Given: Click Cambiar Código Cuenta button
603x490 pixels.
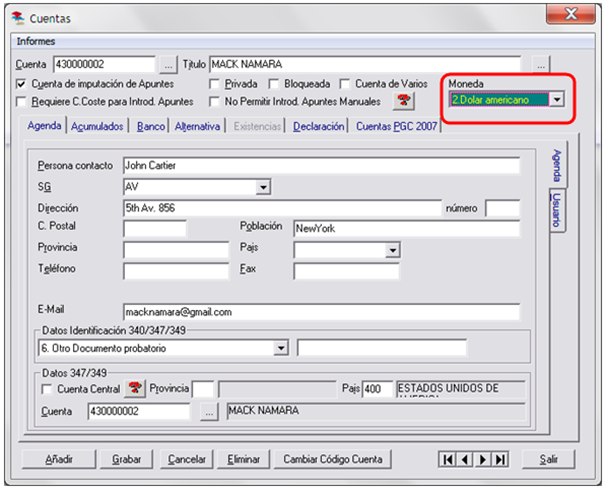Looking at the screenshot, I should pyautogui.click(x=332, y=459).
